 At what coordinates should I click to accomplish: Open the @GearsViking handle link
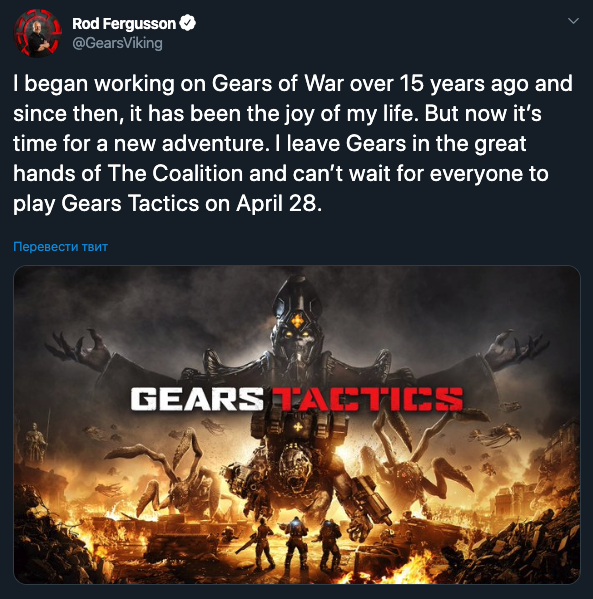[117, 43]
